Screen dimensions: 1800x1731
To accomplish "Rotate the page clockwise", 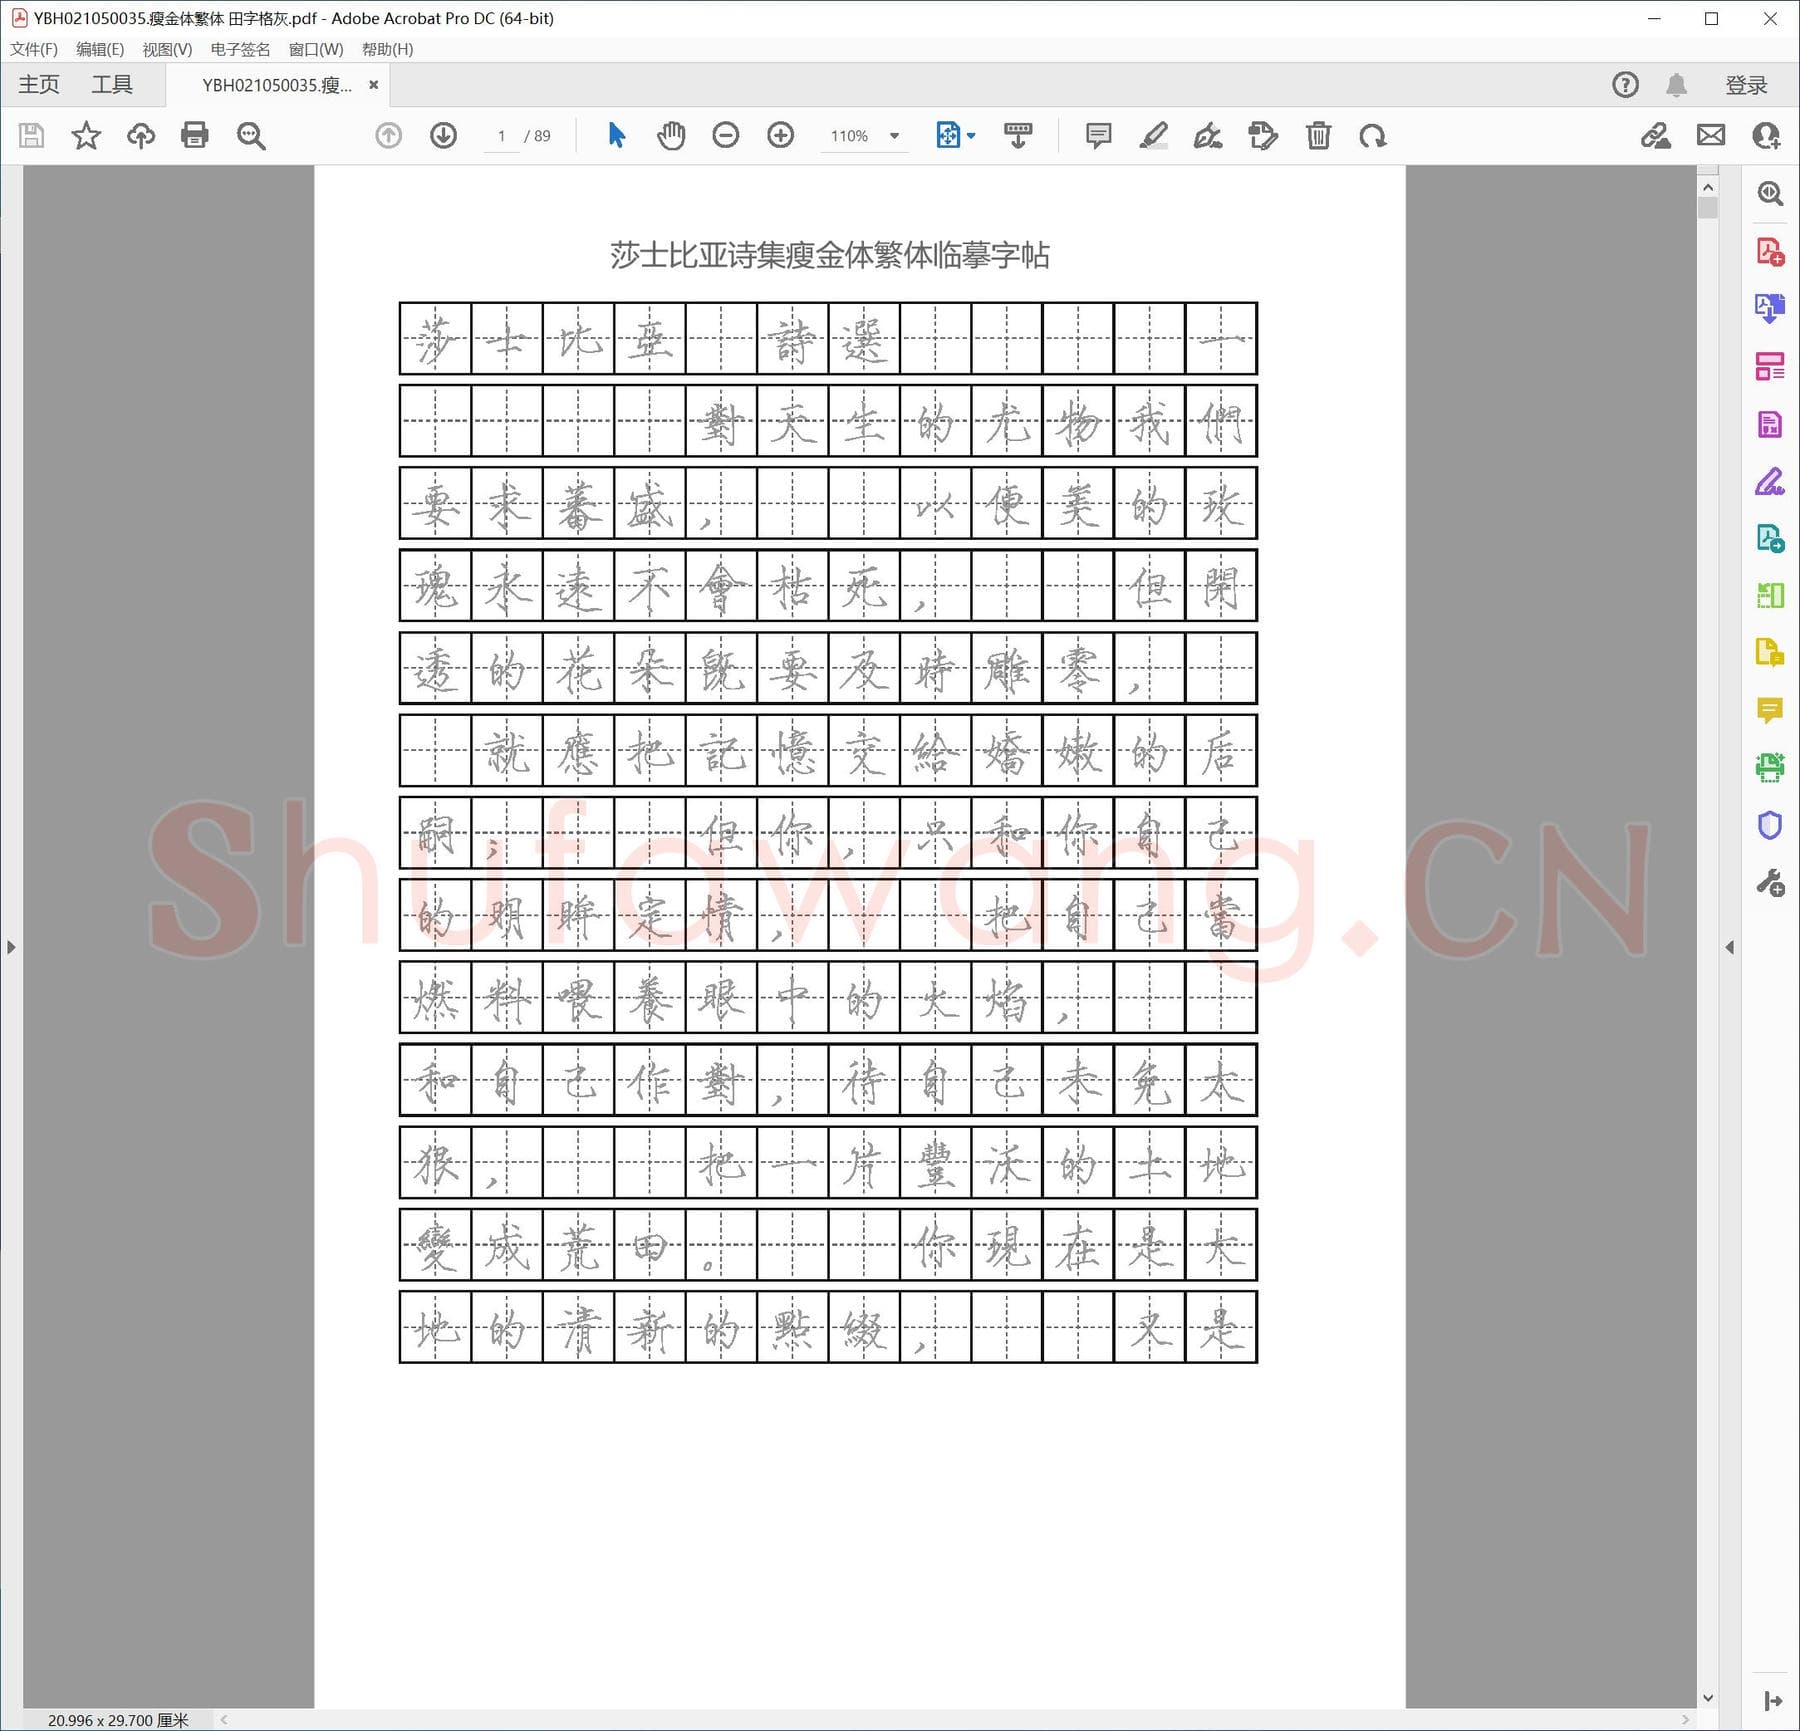I will (x=1372, y=135).
